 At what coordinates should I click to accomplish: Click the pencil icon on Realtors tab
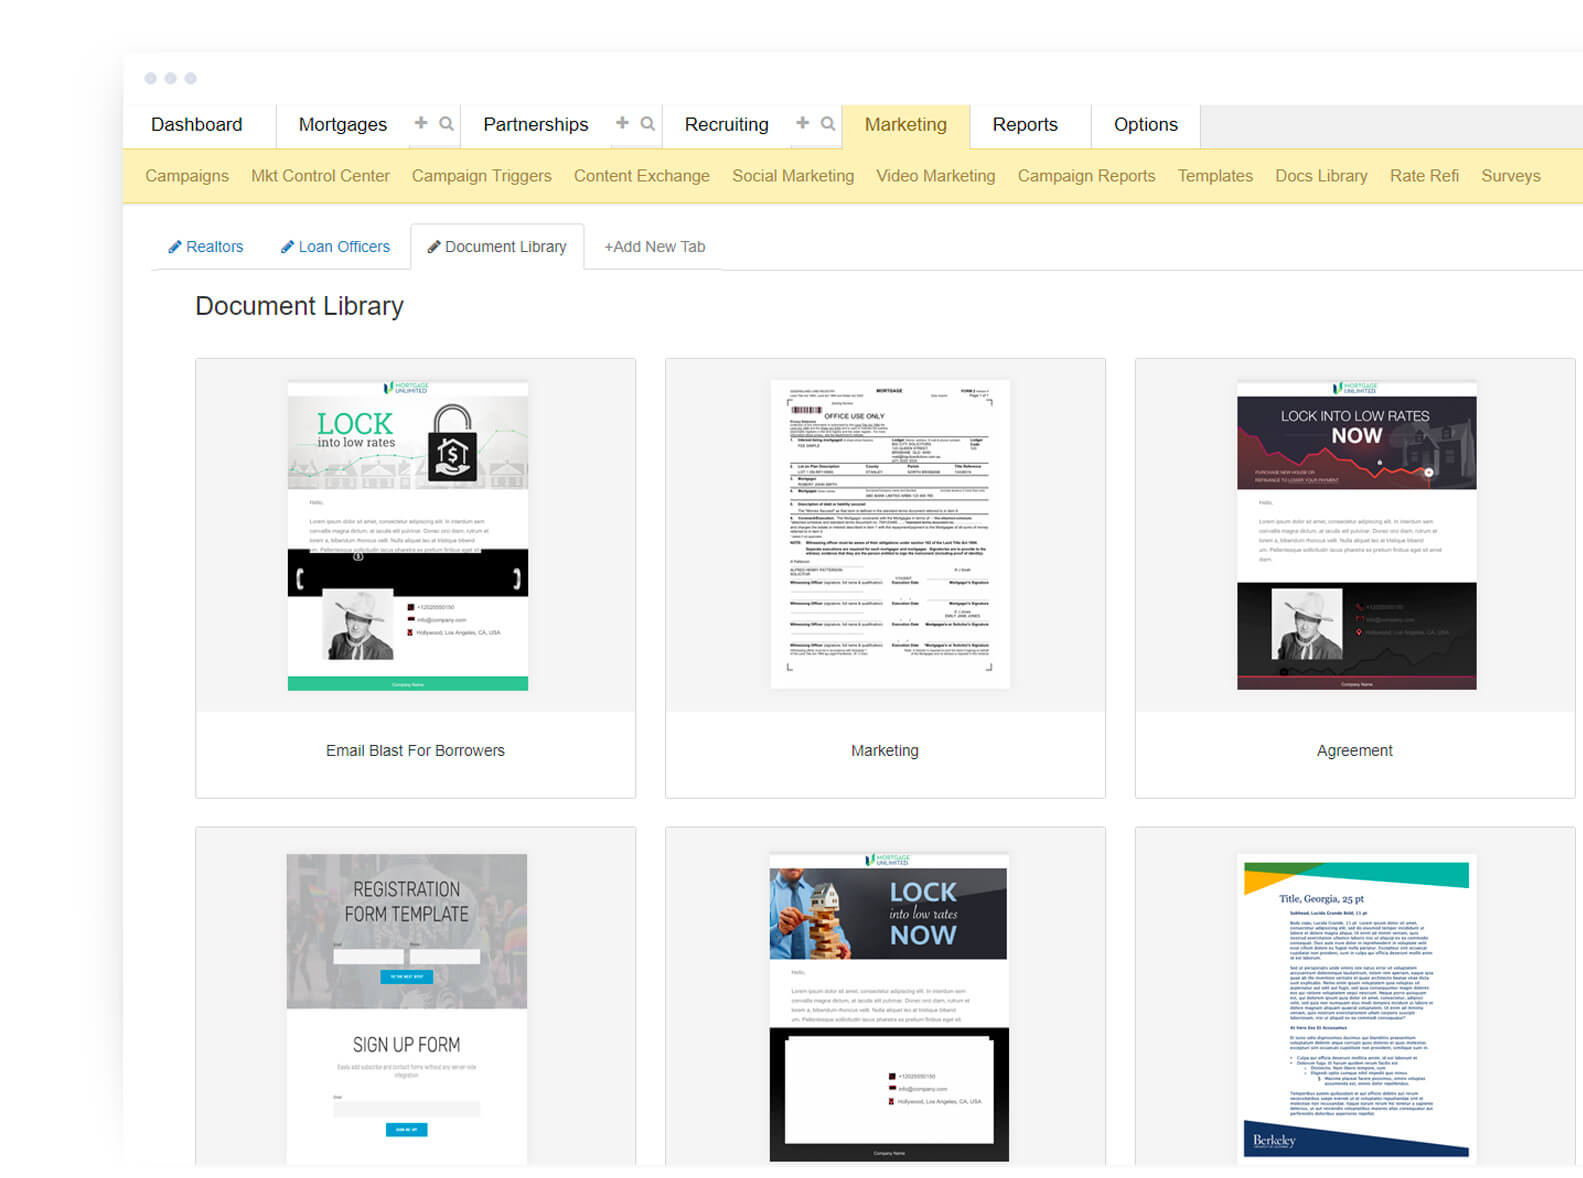[175, 247]
